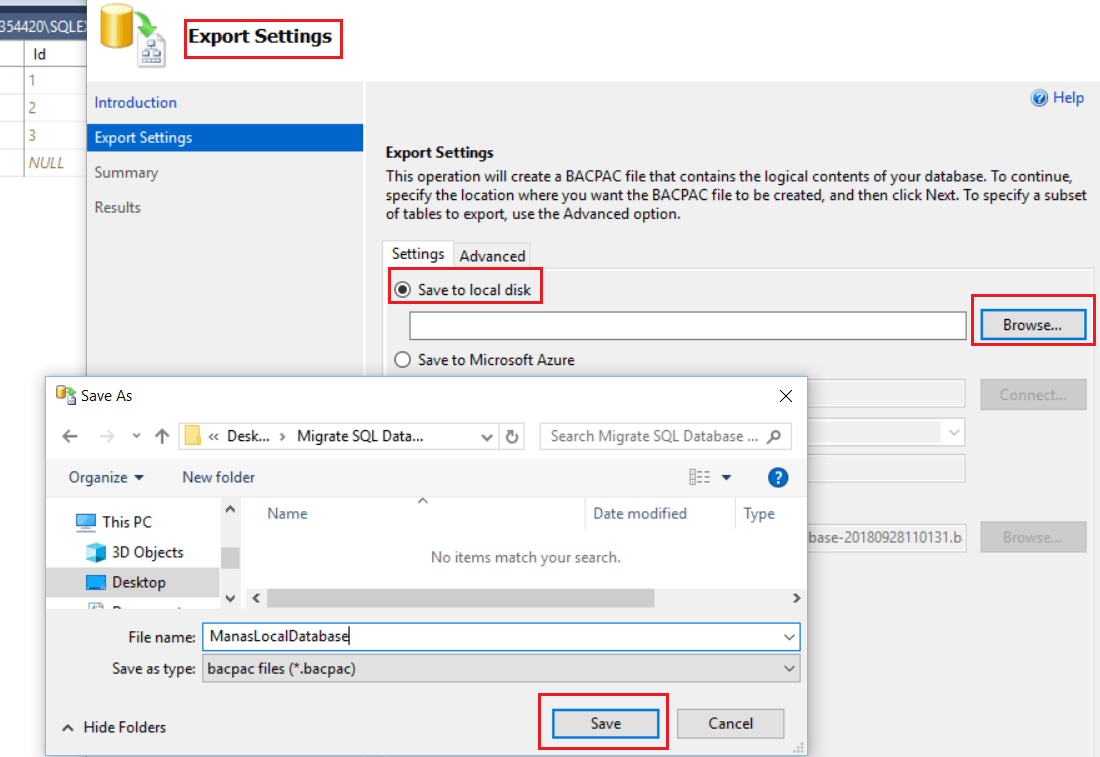Change the file list view layout
The width and height of the screenshot is (1100, 757).
point(699,477)
